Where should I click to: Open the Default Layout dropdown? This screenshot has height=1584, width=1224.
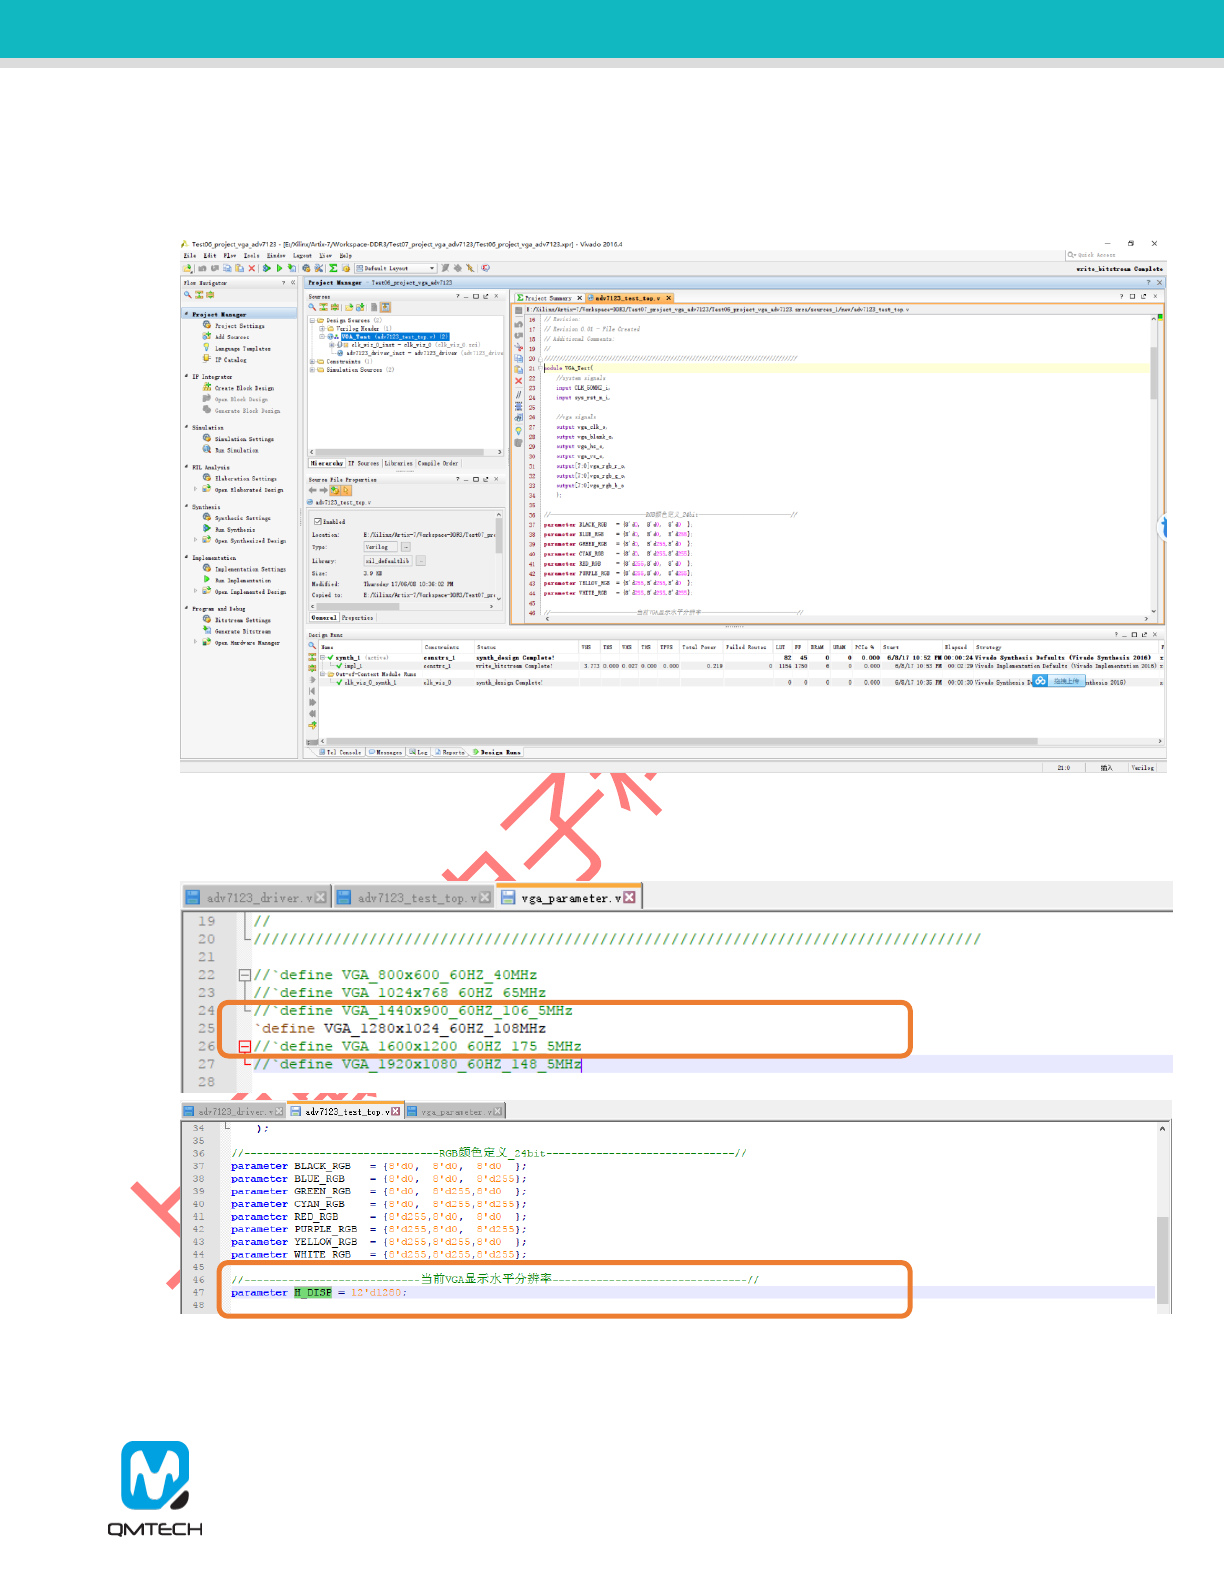[x=396, y=268]
